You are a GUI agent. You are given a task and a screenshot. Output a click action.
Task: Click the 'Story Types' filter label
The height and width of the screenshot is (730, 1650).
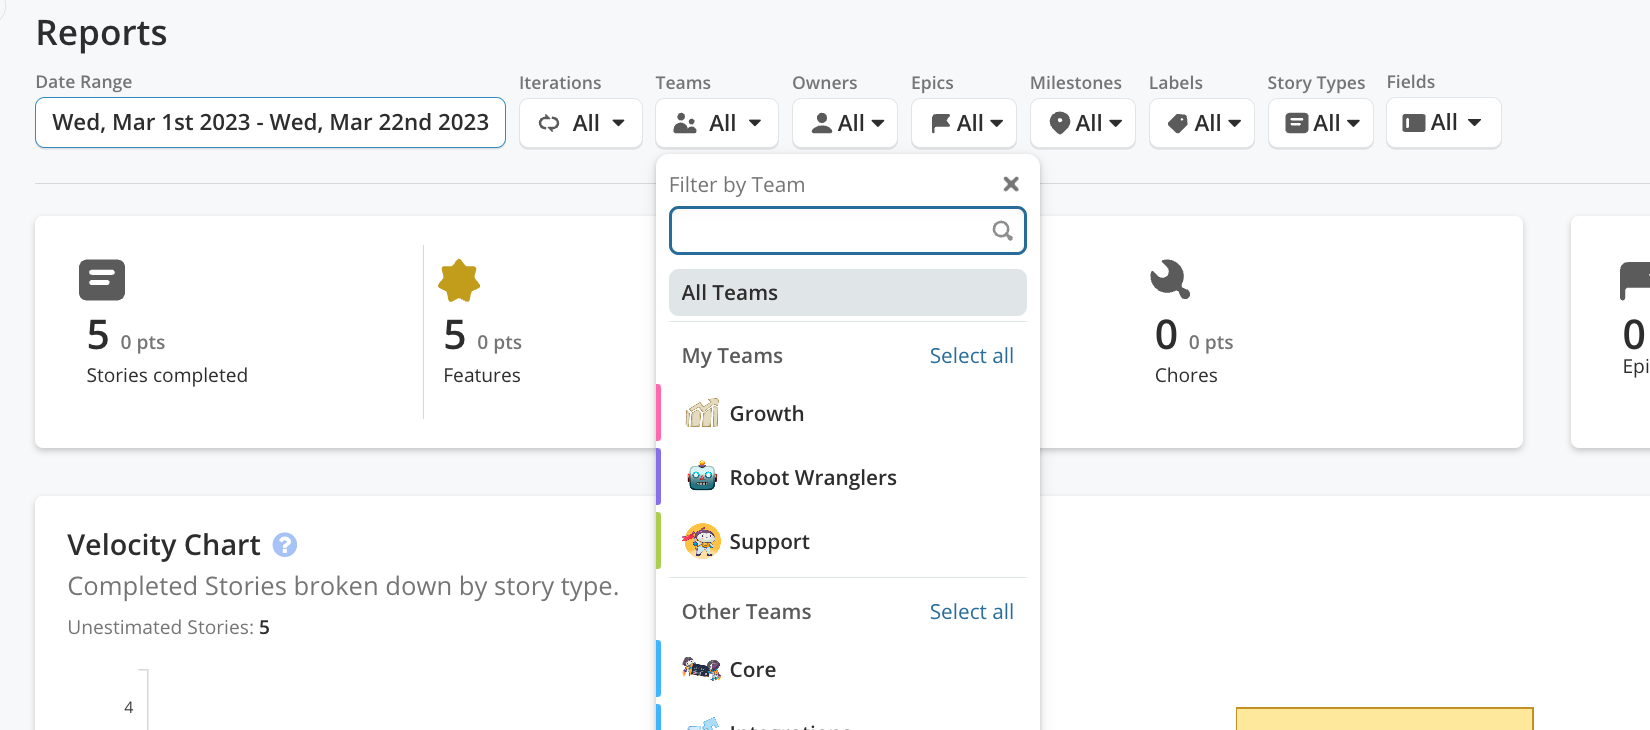click(1316, 83)
